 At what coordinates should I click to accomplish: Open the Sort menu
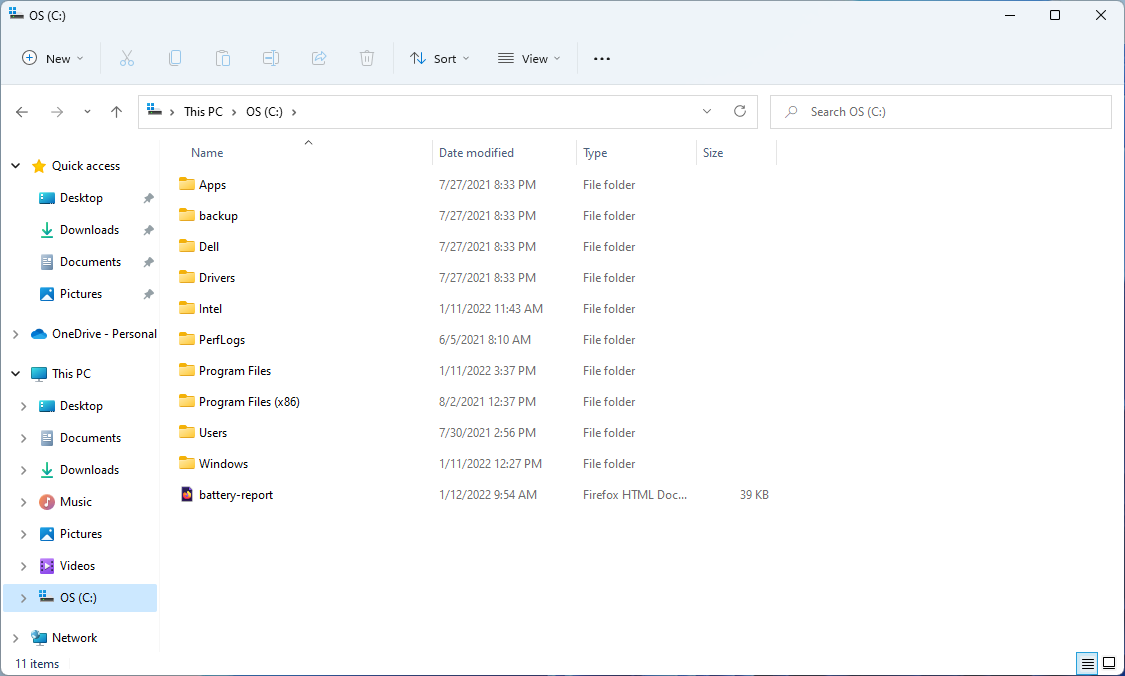[x=440, y=58]
